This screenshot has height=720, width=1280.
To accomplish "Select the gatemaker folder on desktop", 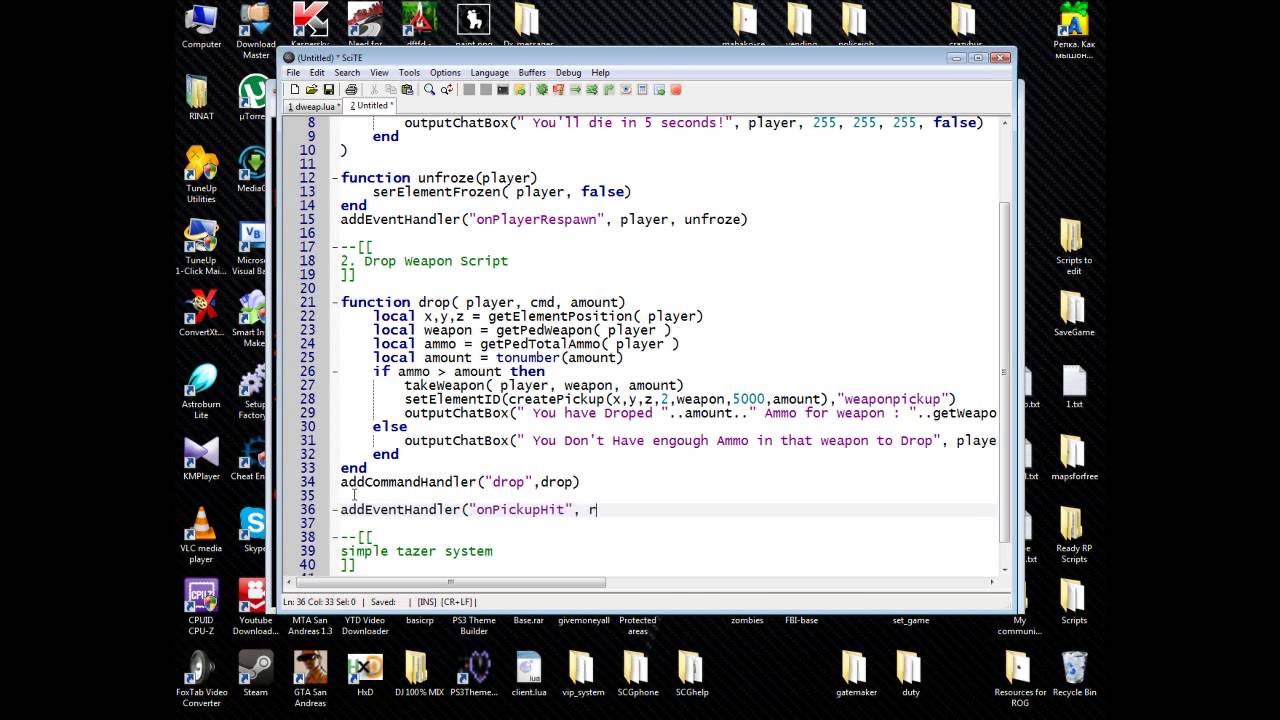I will (856, 673).
